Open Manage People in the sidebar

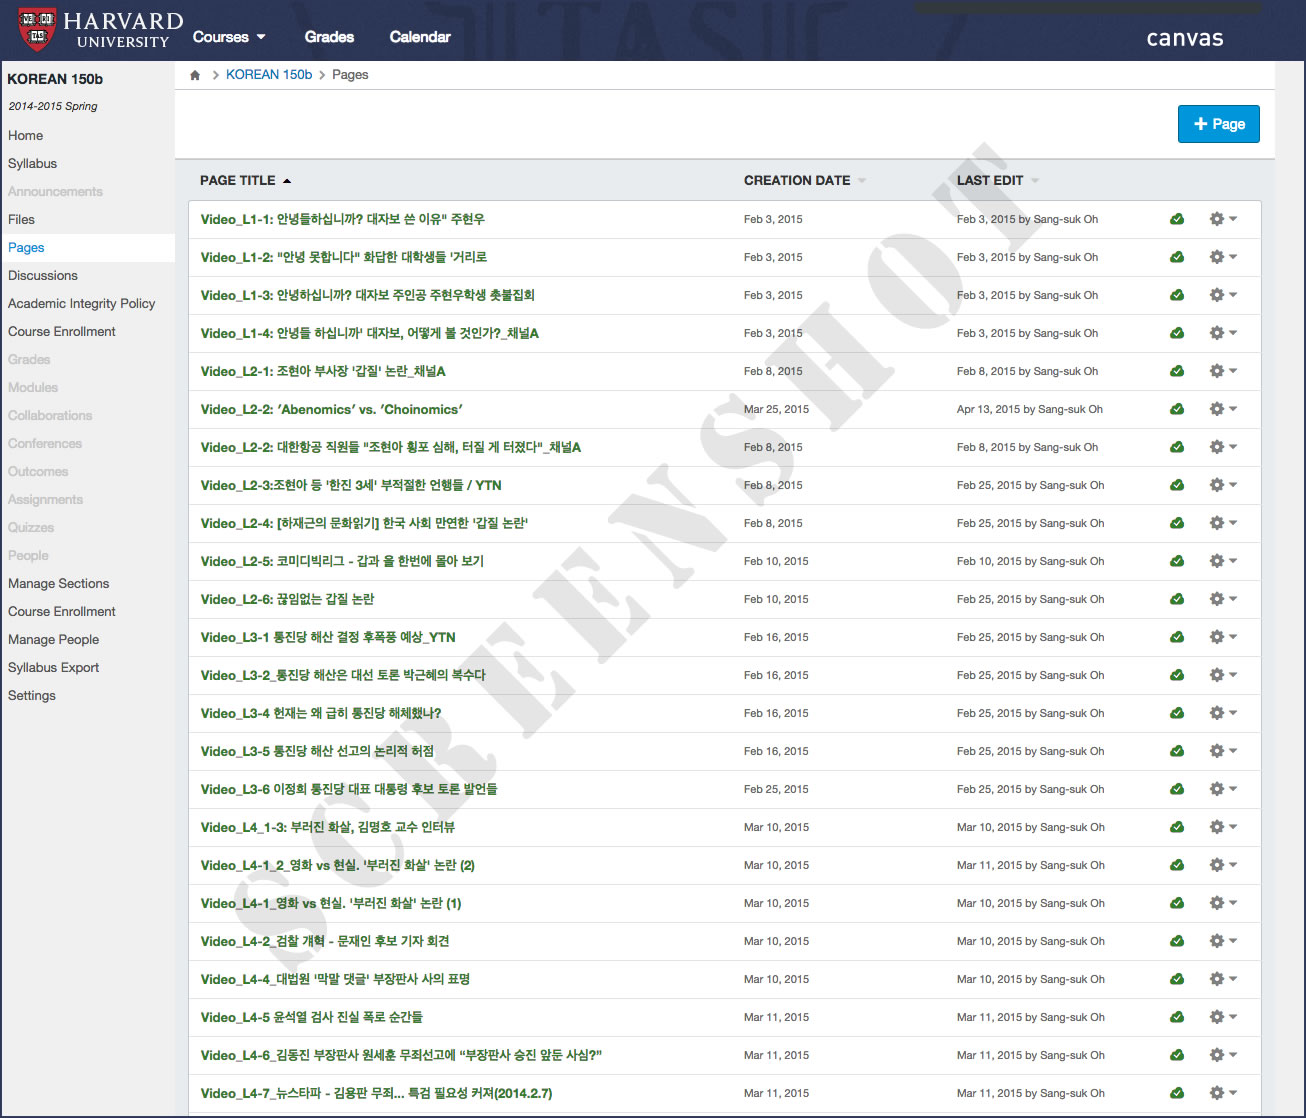click(x=54, y=640)
